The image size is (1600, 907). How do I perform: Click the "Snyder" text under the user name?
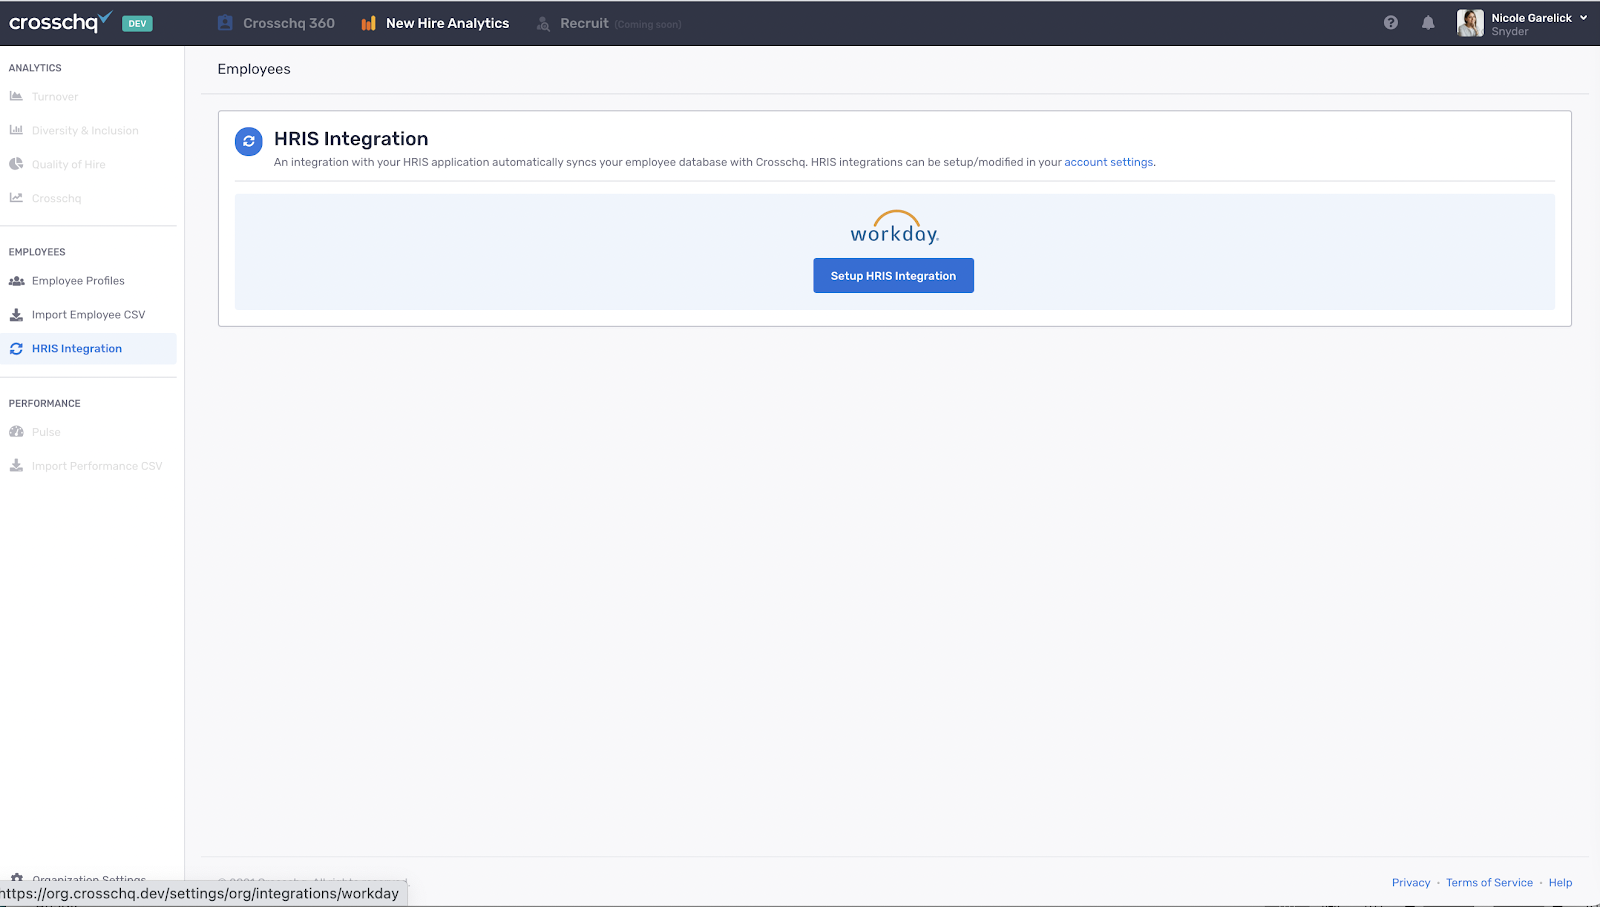[x=1510, y=32]
